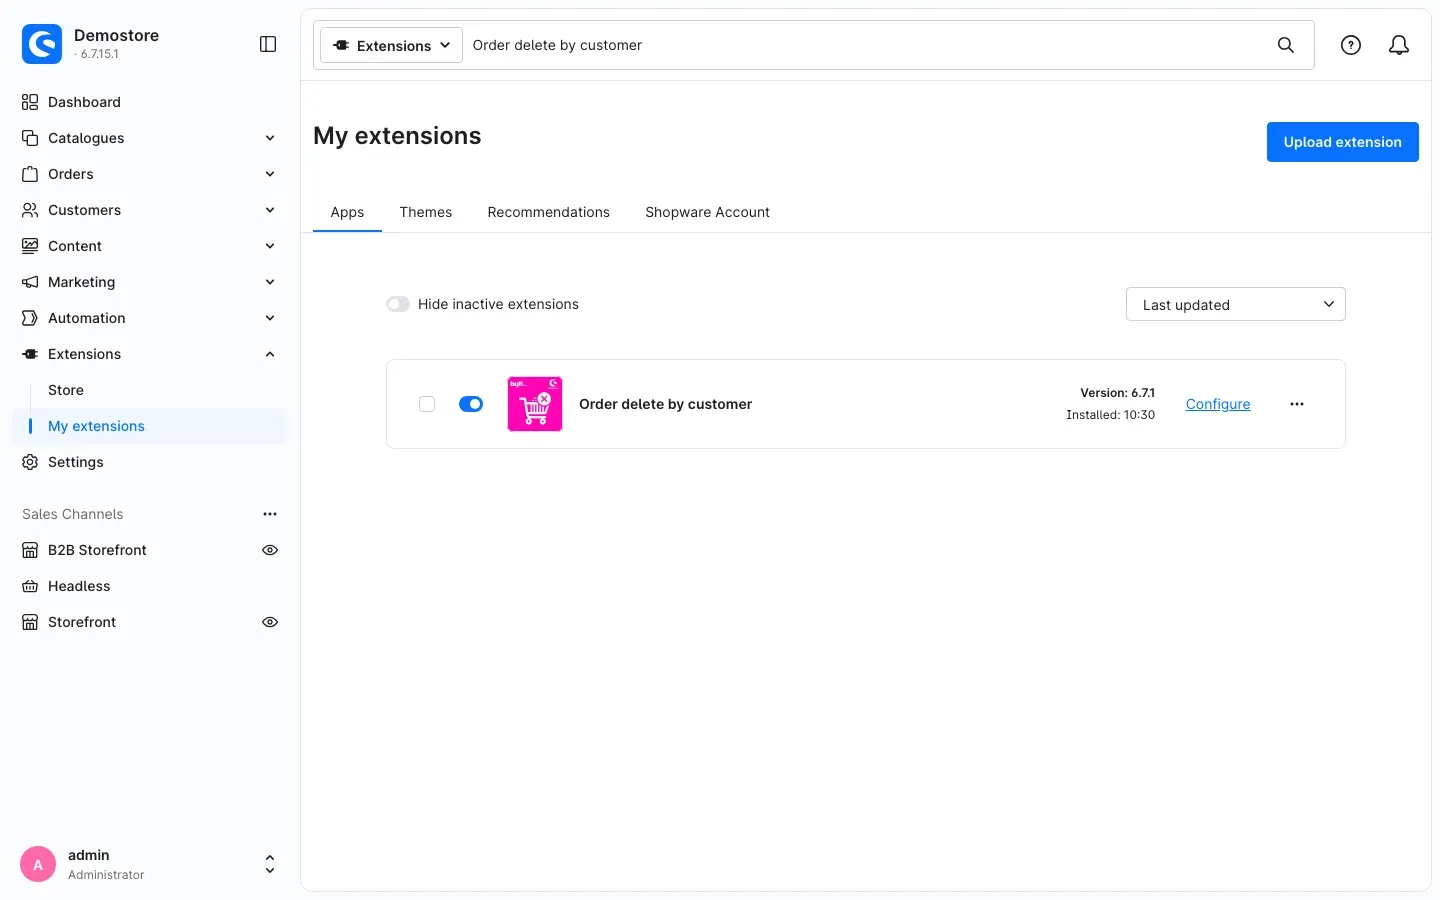Click the Shopware logo in sidebar
The image size is (1440, 900).
tap(42, 44)
